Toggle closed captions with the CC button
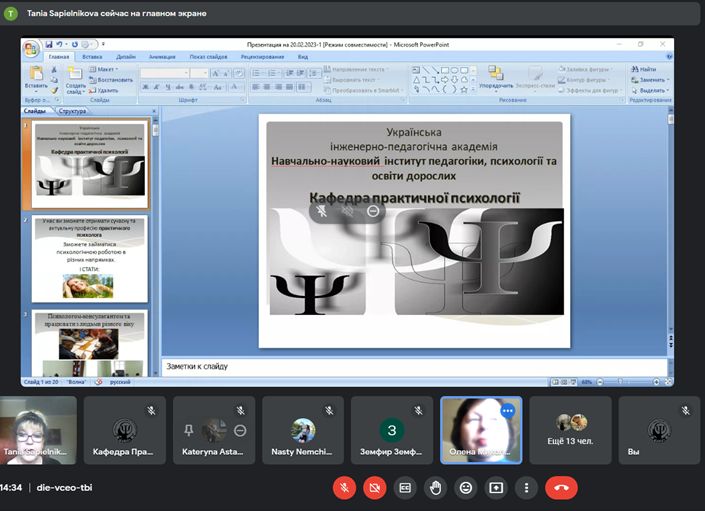 pos(405,488)
